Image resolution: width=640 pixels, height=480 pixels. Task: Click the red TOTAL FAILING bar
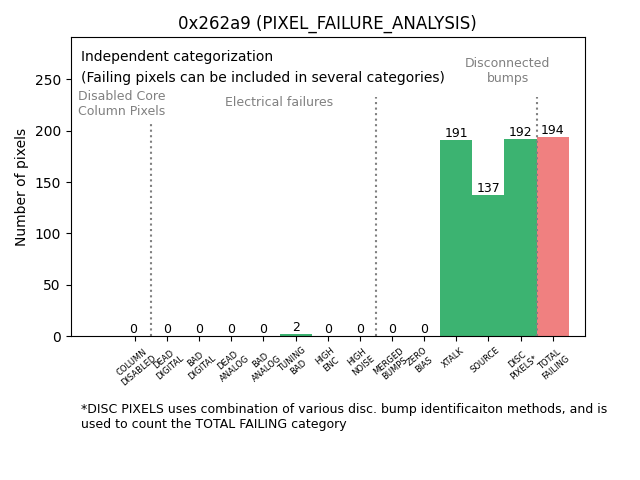[x=553, y=238]
